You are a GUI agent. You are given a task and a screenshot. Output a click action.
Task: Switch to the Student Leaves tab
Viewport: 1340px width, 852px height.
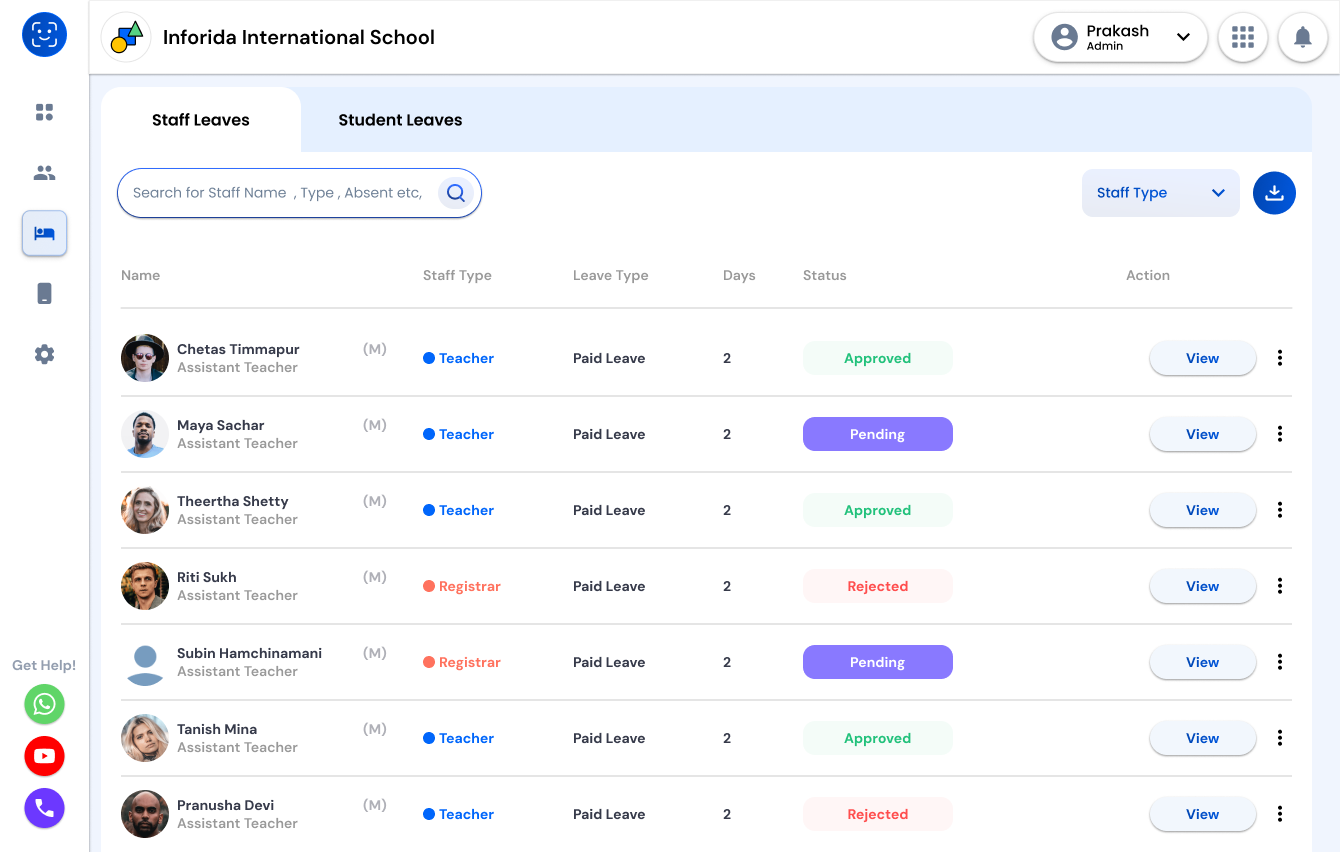(x=400, y=120)
